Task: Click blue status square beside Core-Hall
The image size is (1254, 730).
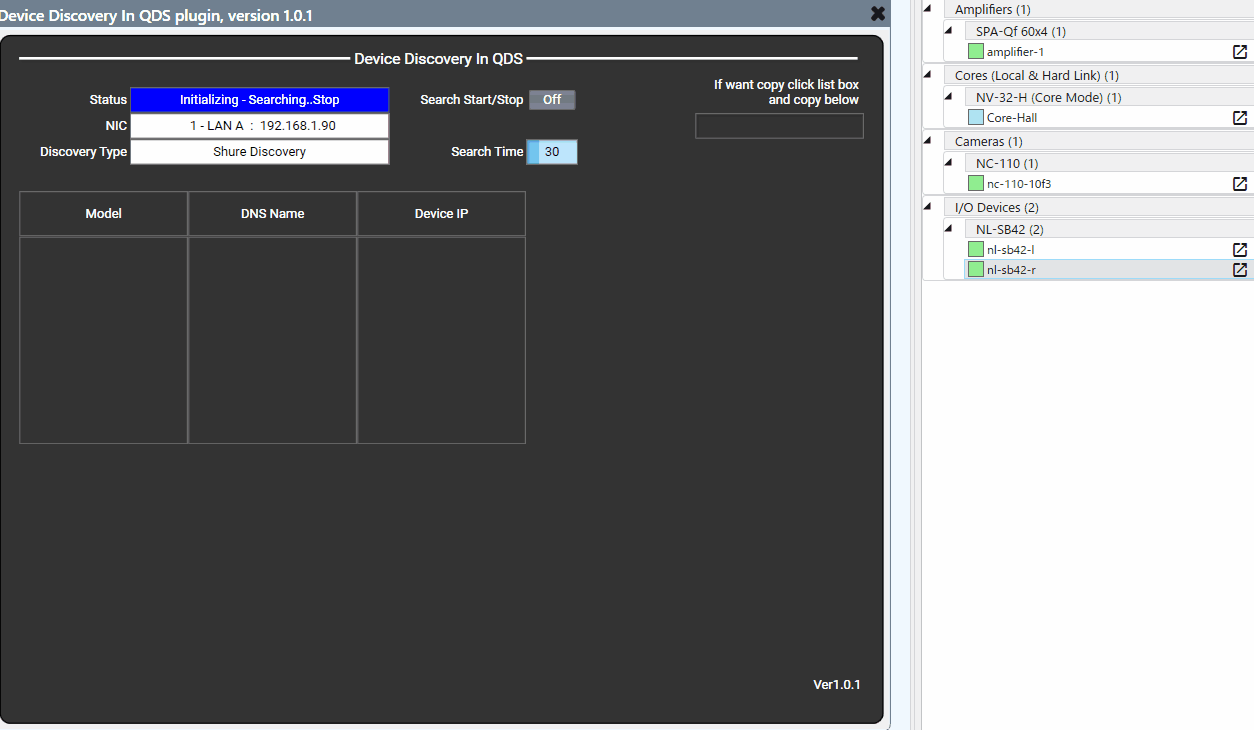Action: (x=976, y=118)
